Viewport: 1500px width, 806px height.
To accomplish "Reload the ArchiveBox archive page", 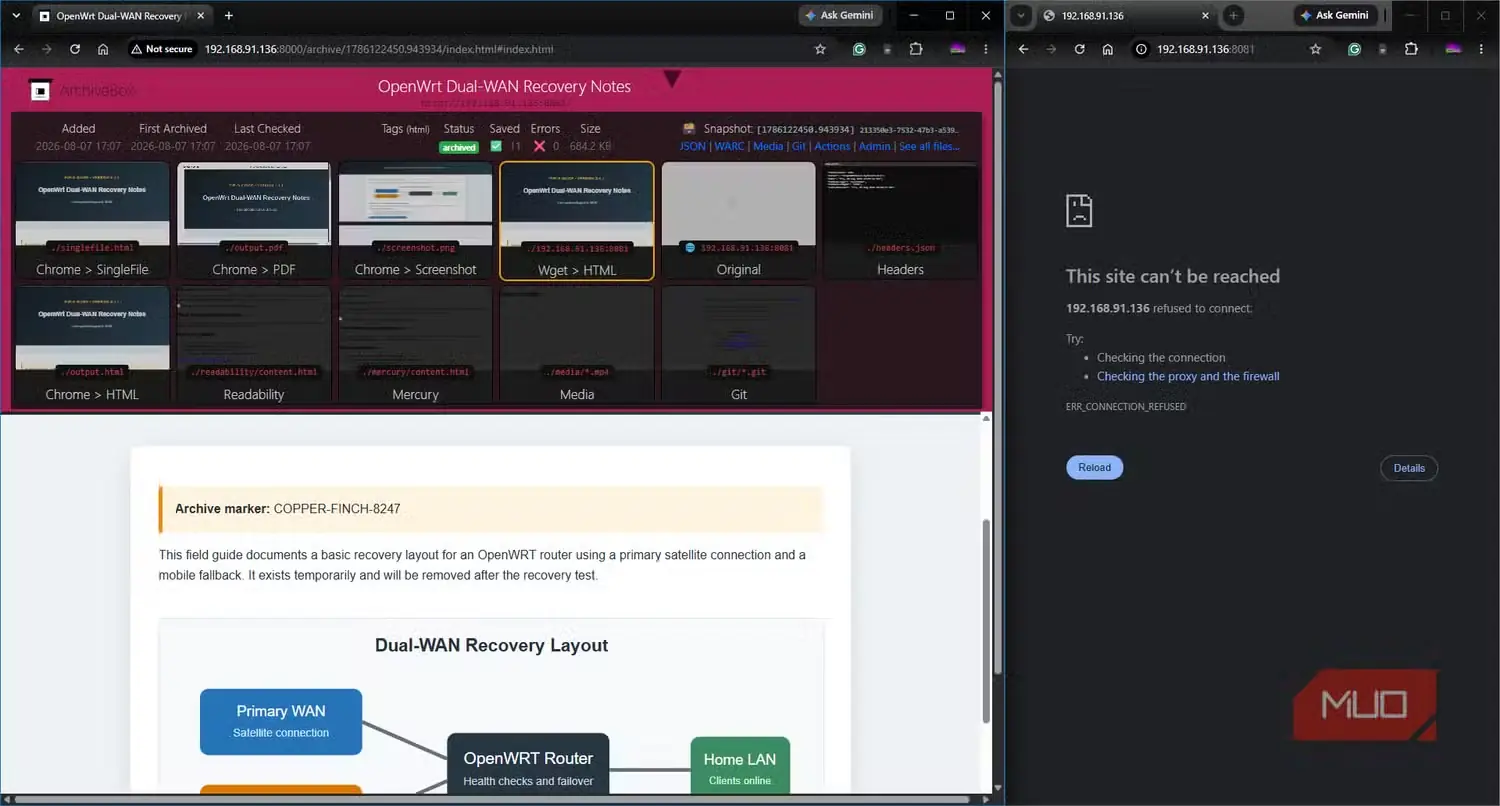I will (75, 49).
